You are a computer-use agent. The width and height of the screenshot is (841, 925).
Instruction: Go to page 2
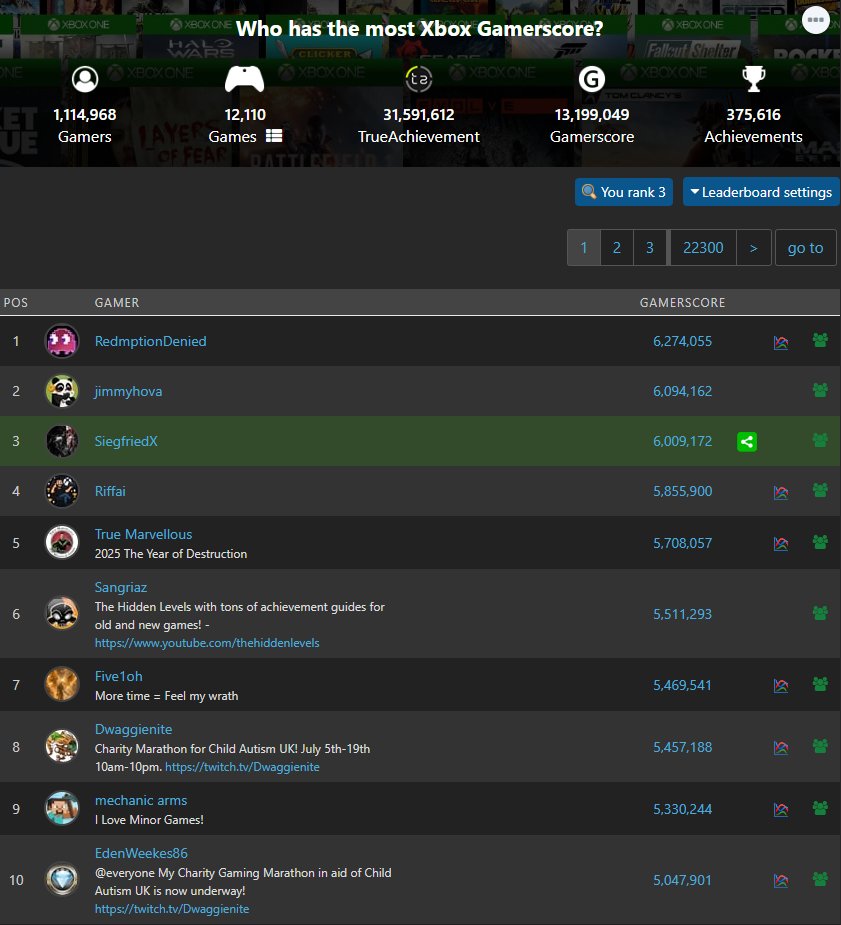pyautogui.click(x=617, y=248)
